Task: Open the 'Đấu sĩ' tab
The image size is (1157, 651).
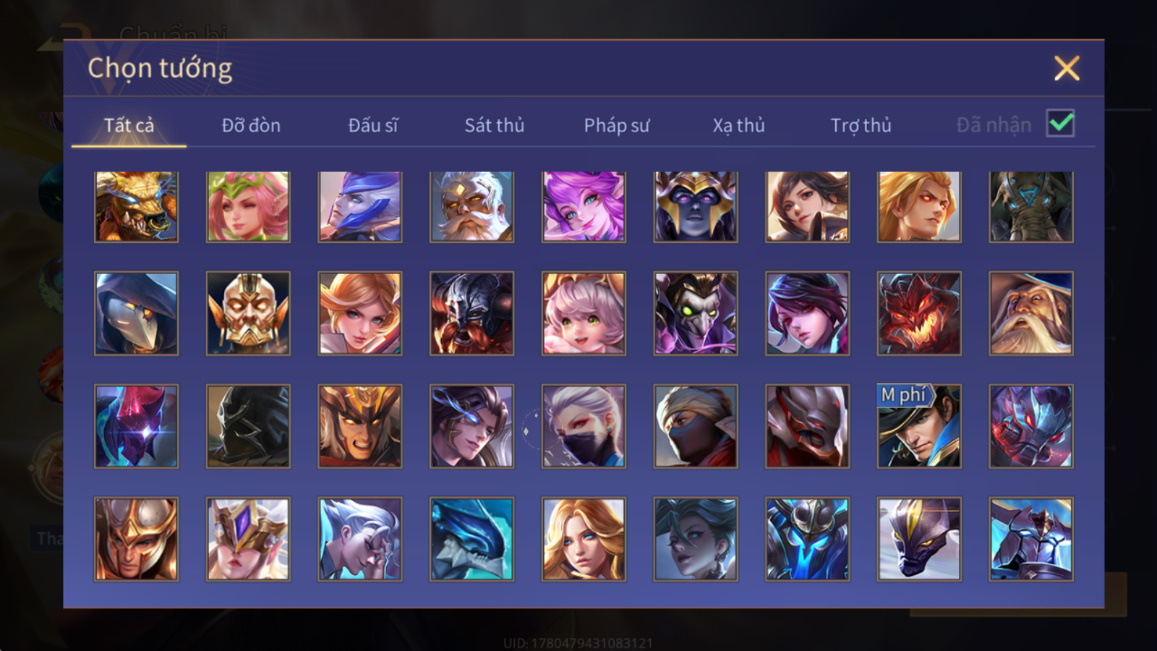Action: (x=373, y=125)
